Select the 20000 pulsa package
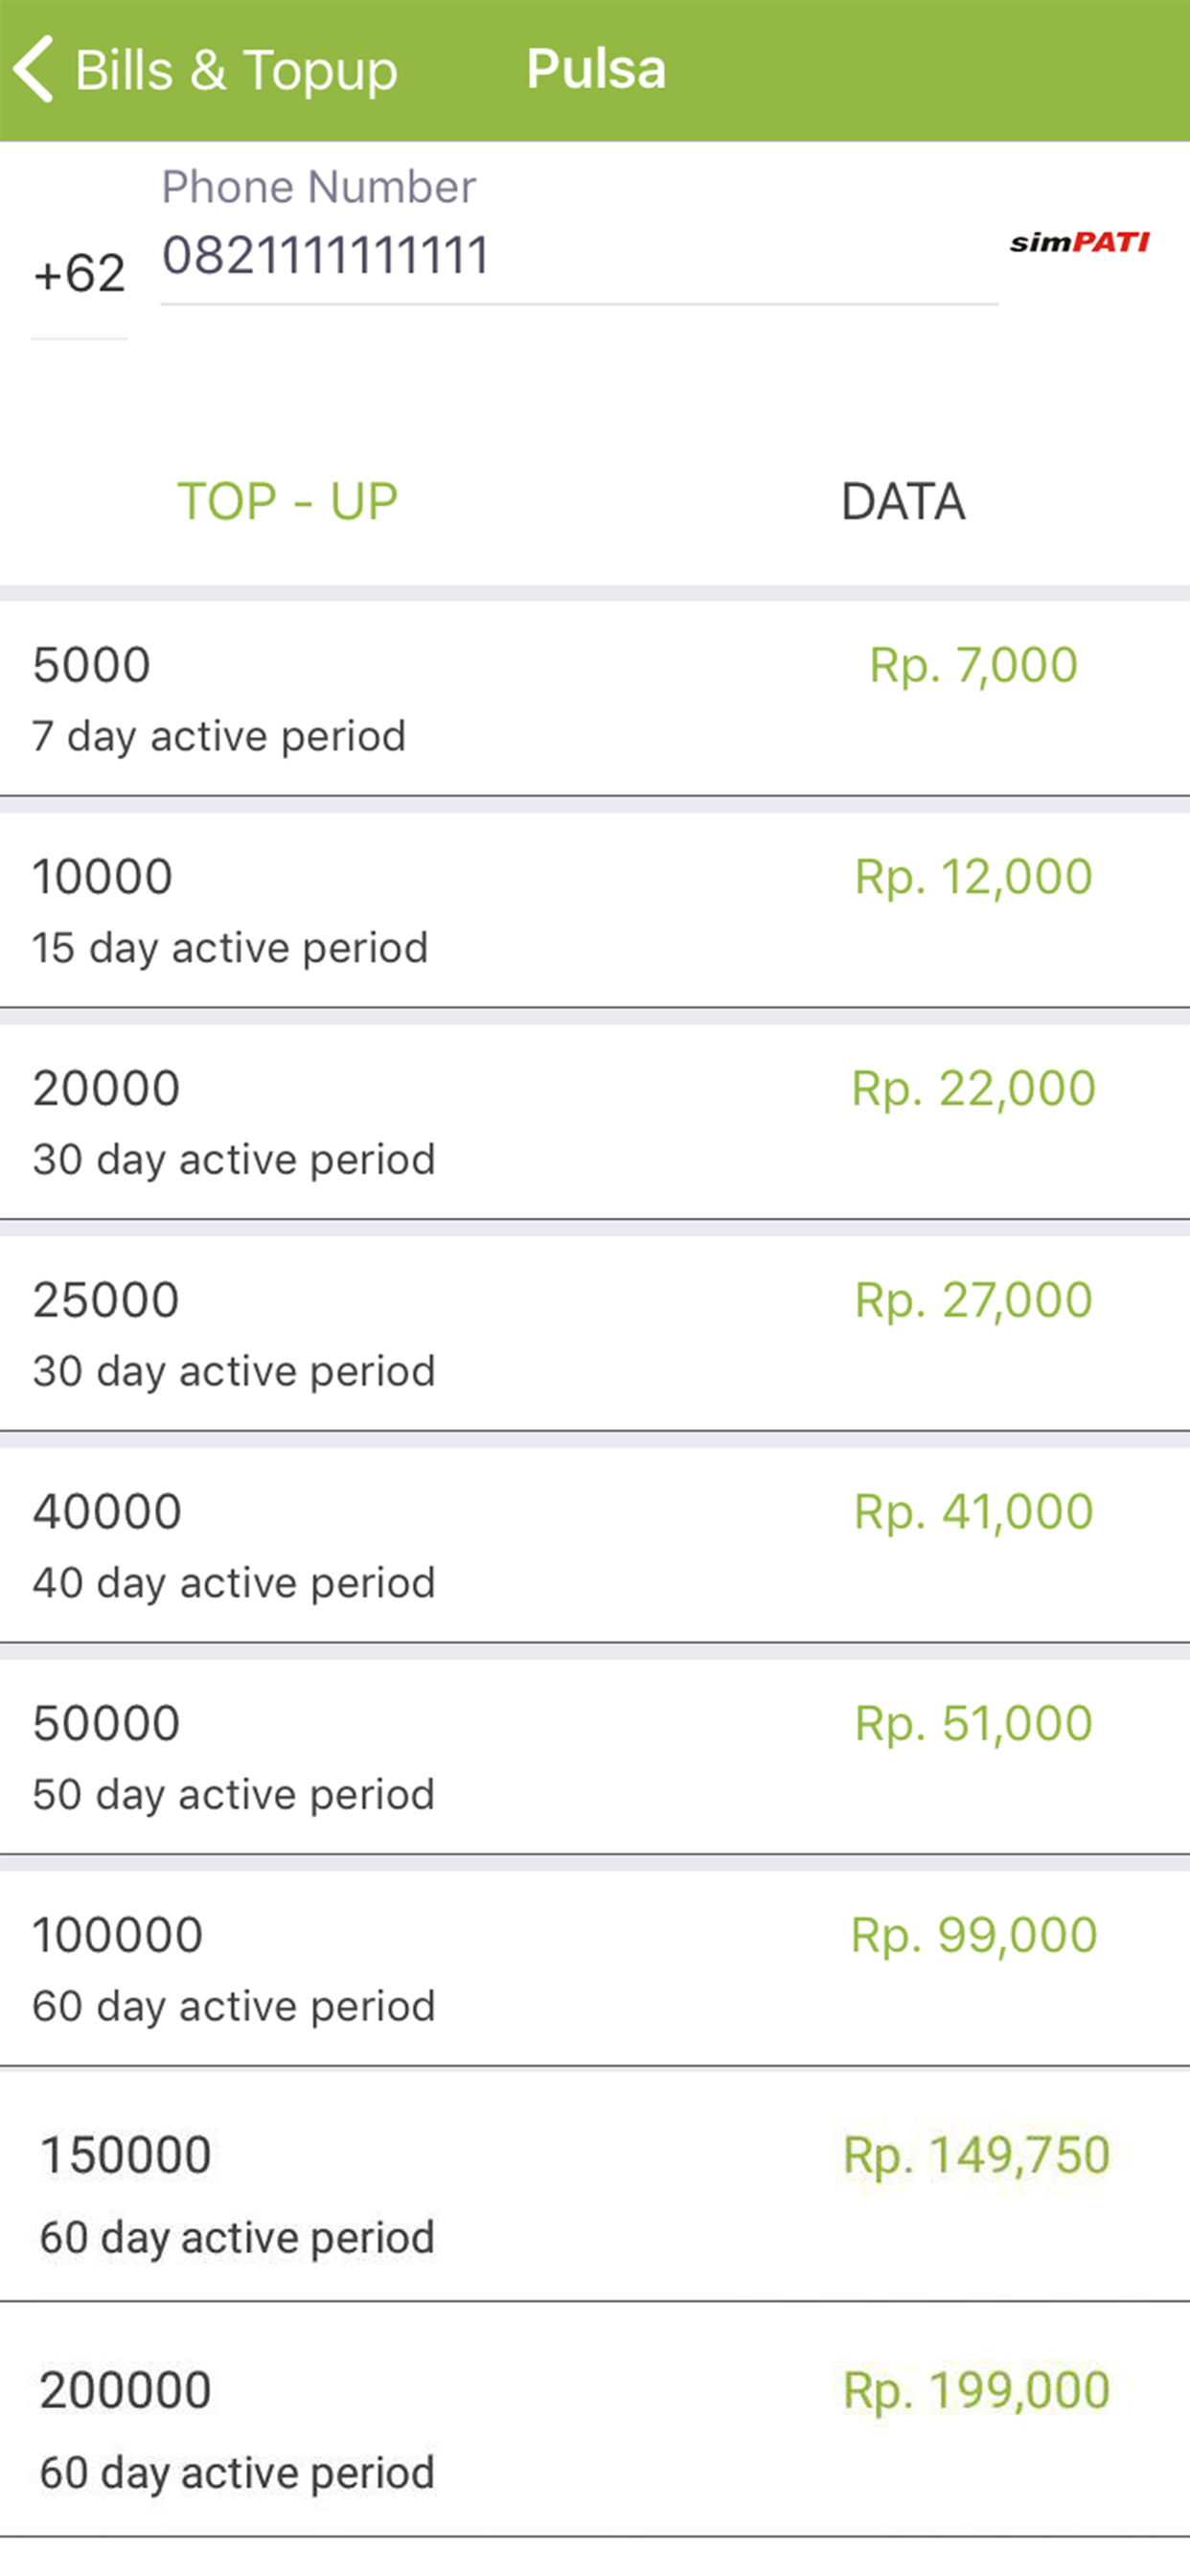The image size is (1190, 2576). pyautogui.click(x=595, y=1122)
